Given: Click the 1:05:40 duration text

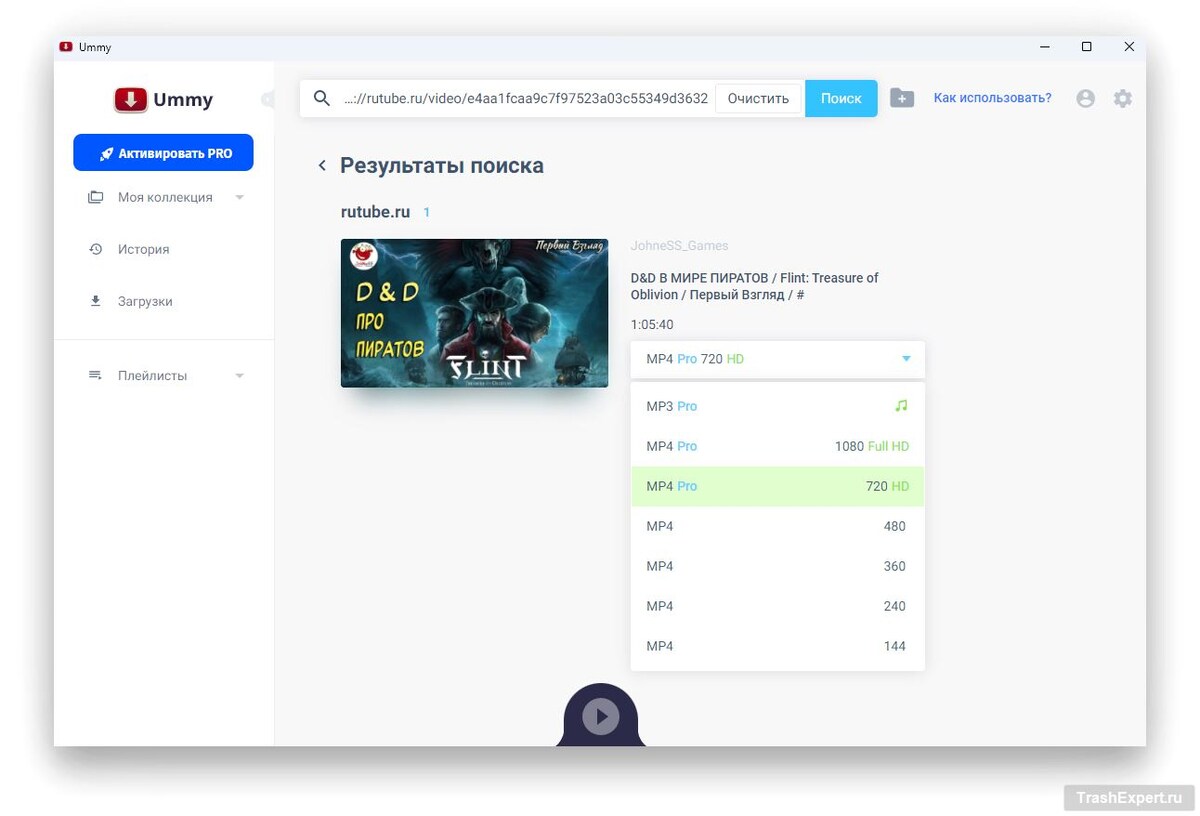Looking at the screenshot, I should tap(652, 325).
